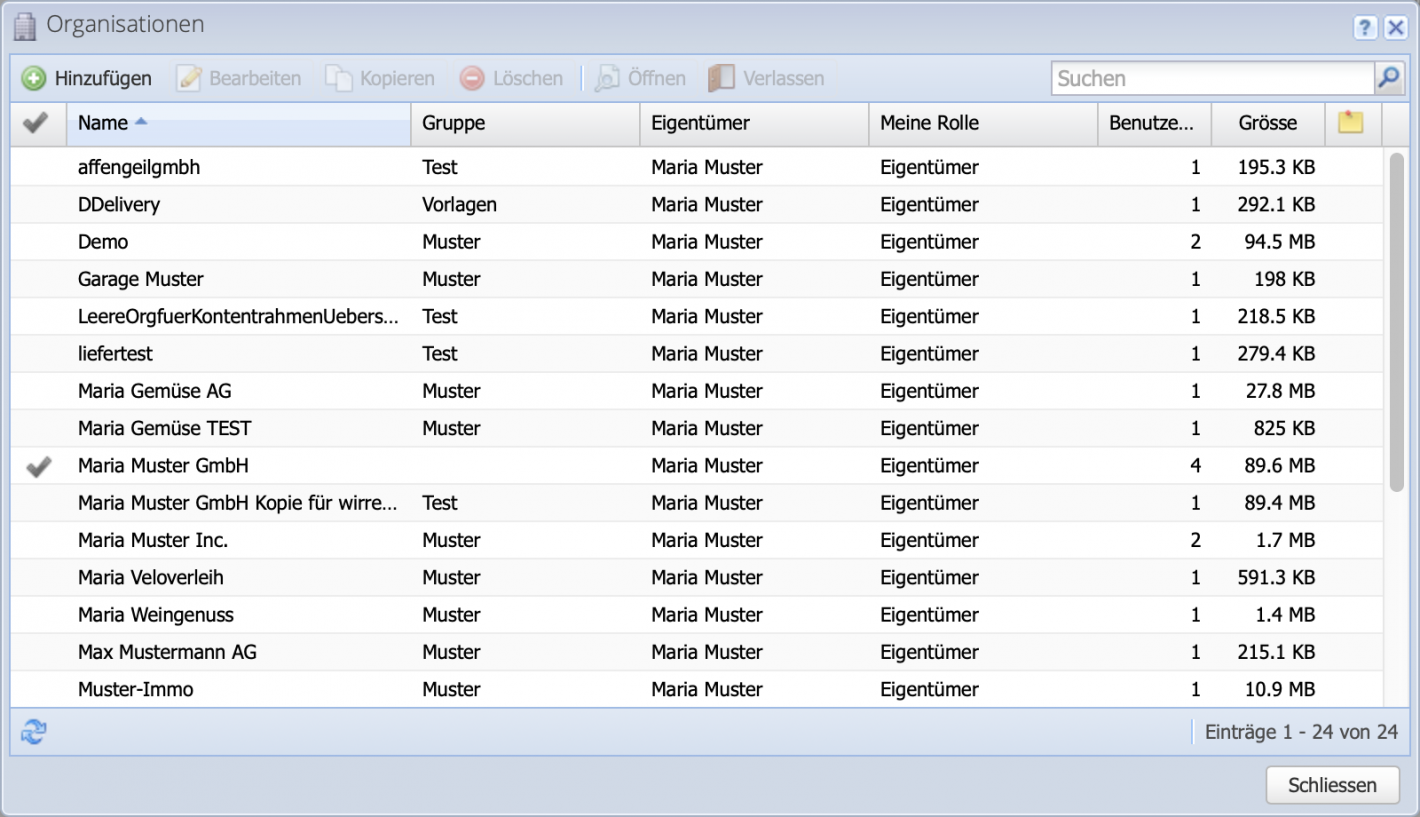Sort the list by the Grösse column
Viewport: 1420px width, 817px height.
(1268, 123)
